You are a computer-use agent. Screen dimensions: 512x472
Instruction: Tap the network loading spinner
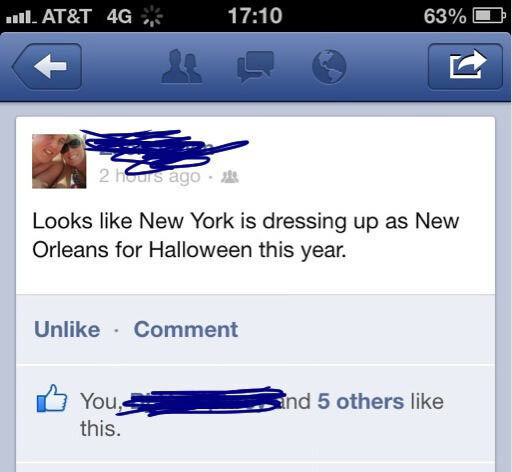(152, 16)
